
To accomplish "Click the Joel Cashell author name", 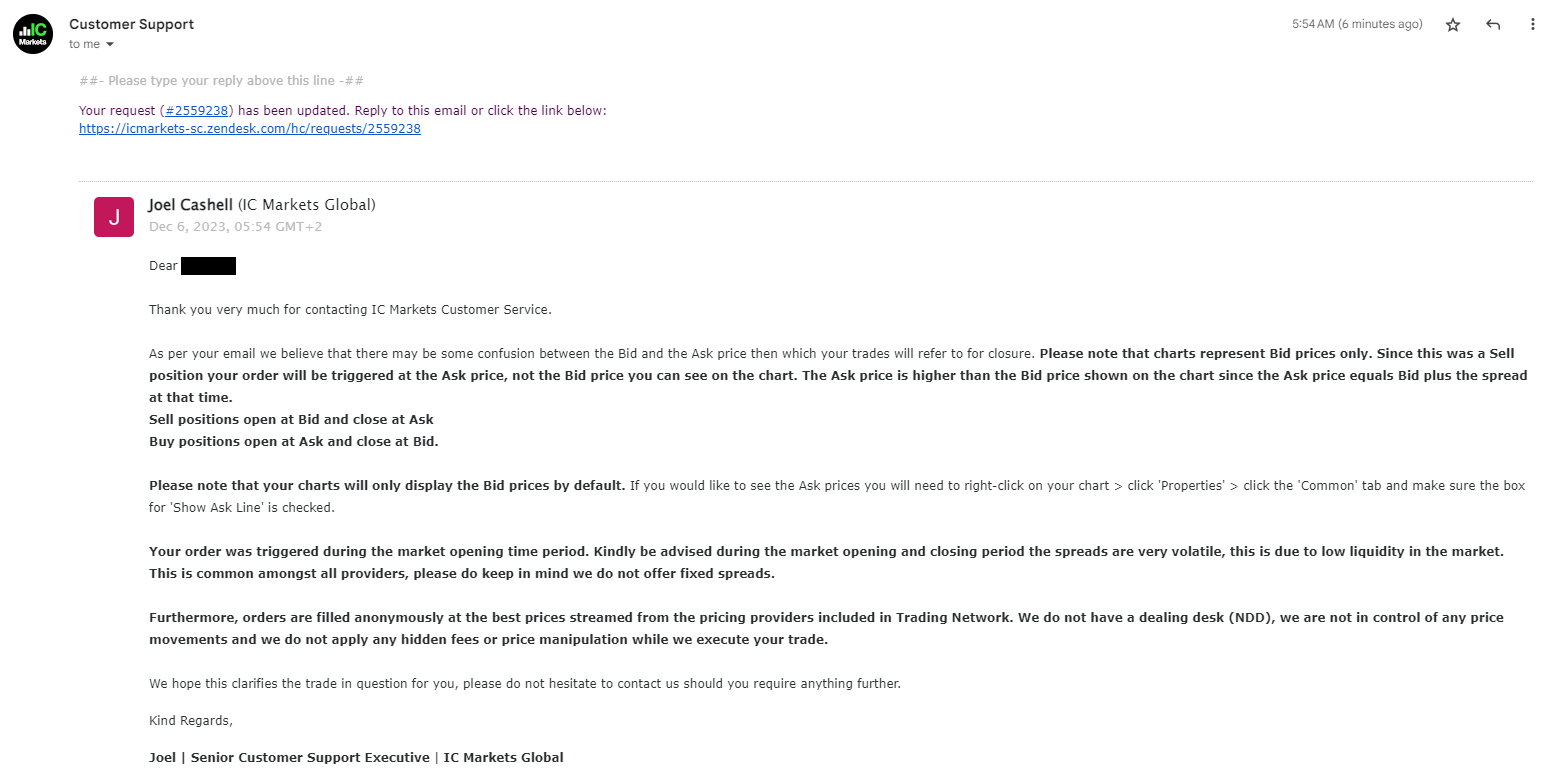I will [190, 205].
